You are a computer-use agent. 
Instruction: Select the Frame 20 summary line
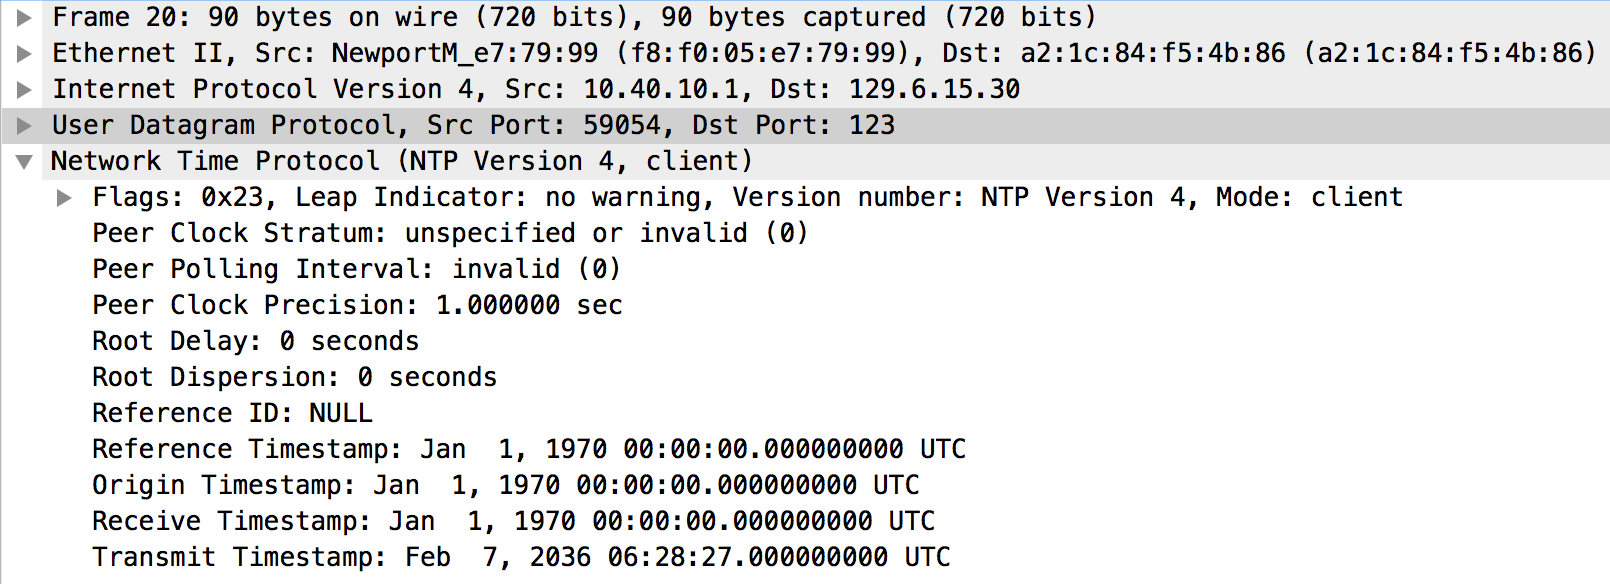(574, 17)
